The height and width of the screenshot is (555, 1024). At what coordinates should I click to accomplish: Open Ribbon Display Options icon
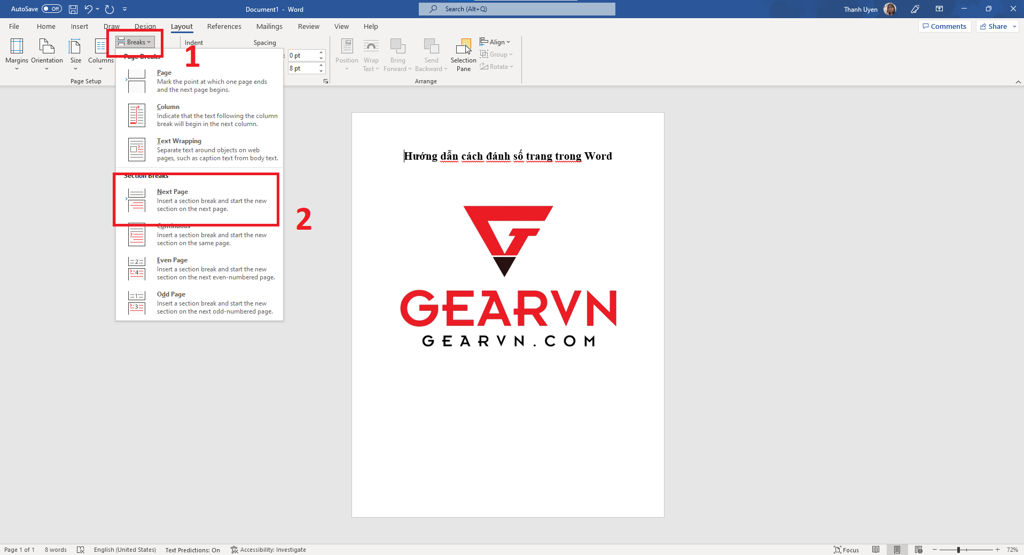(x=939, y=9)
